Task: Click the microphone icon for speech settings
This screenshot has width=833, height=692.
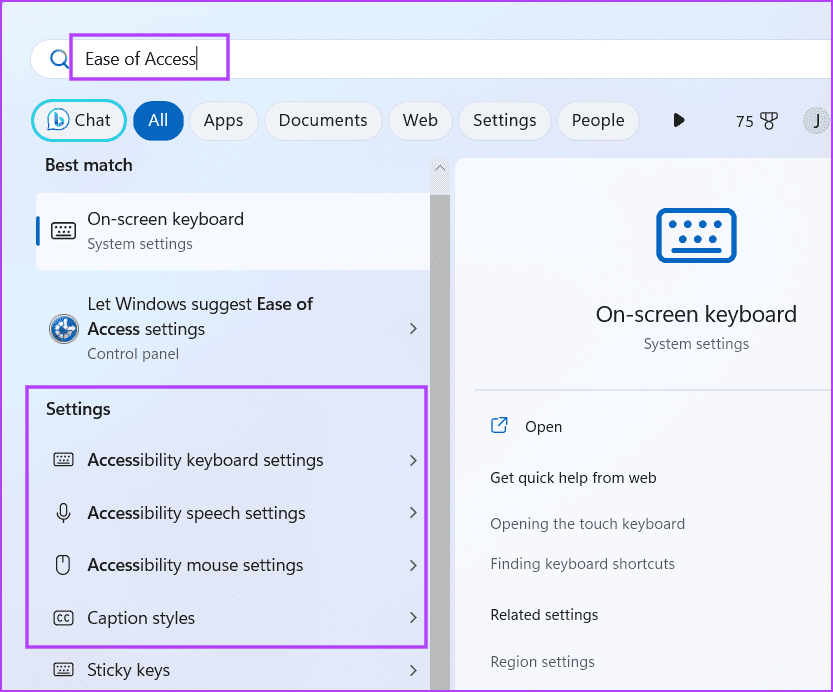Action: coord(63,512)
